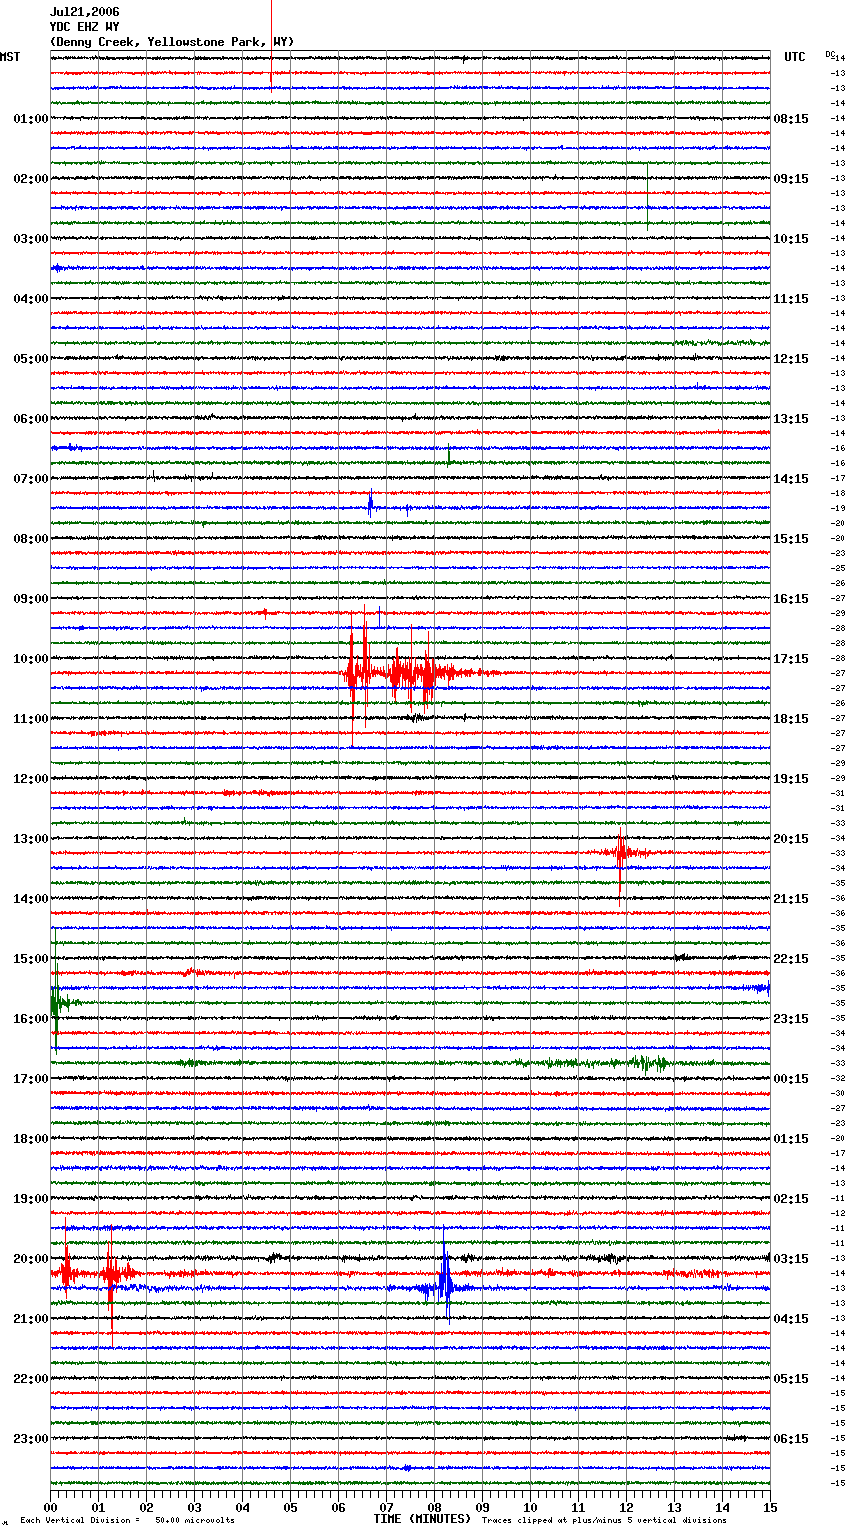Screen dimensions: 850x1534
Task: Click the MST label "07:00"
Action: pos(31,479)
